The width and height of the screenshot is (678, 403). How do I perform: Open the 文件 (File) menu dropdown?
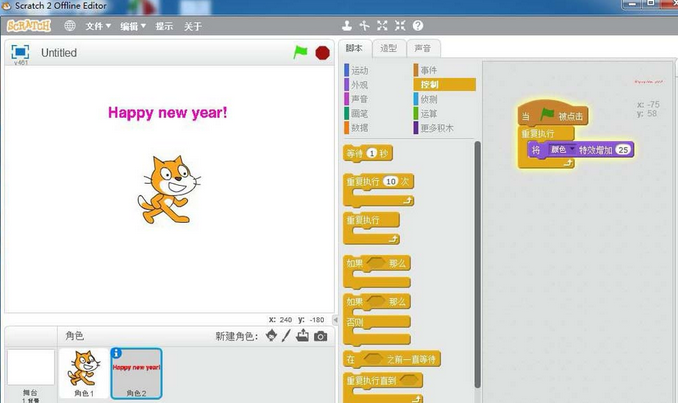(x=97, y=25)
